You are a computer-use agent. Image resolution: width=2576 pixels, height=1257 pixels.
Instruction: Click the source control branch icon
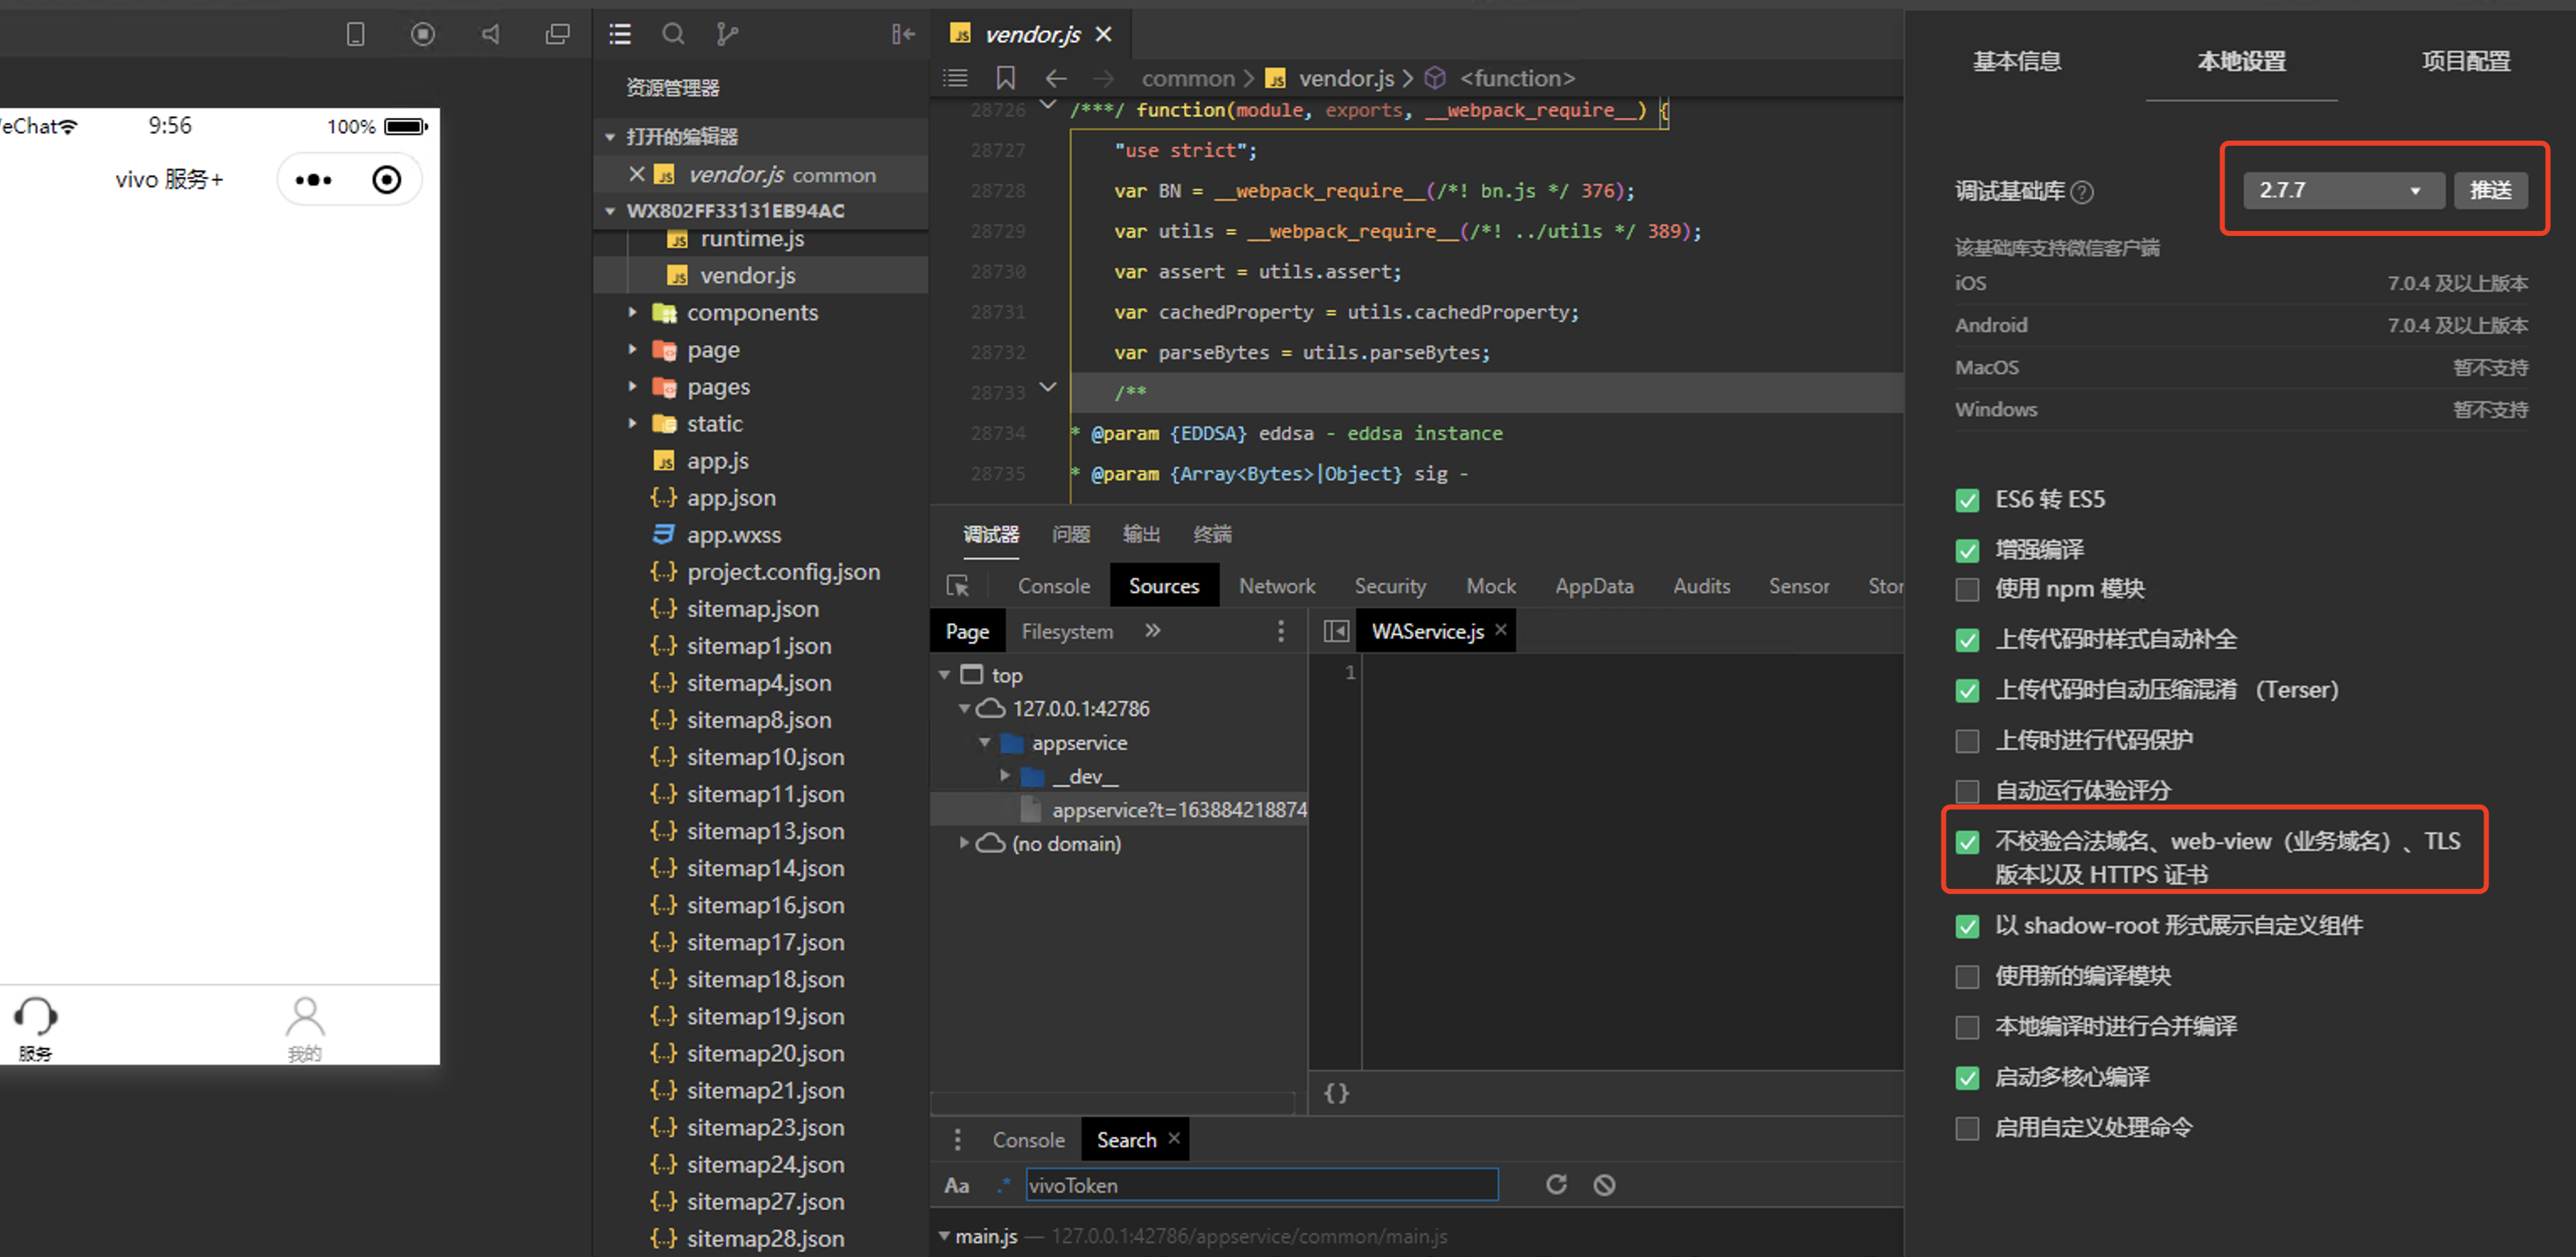point(727,34)
